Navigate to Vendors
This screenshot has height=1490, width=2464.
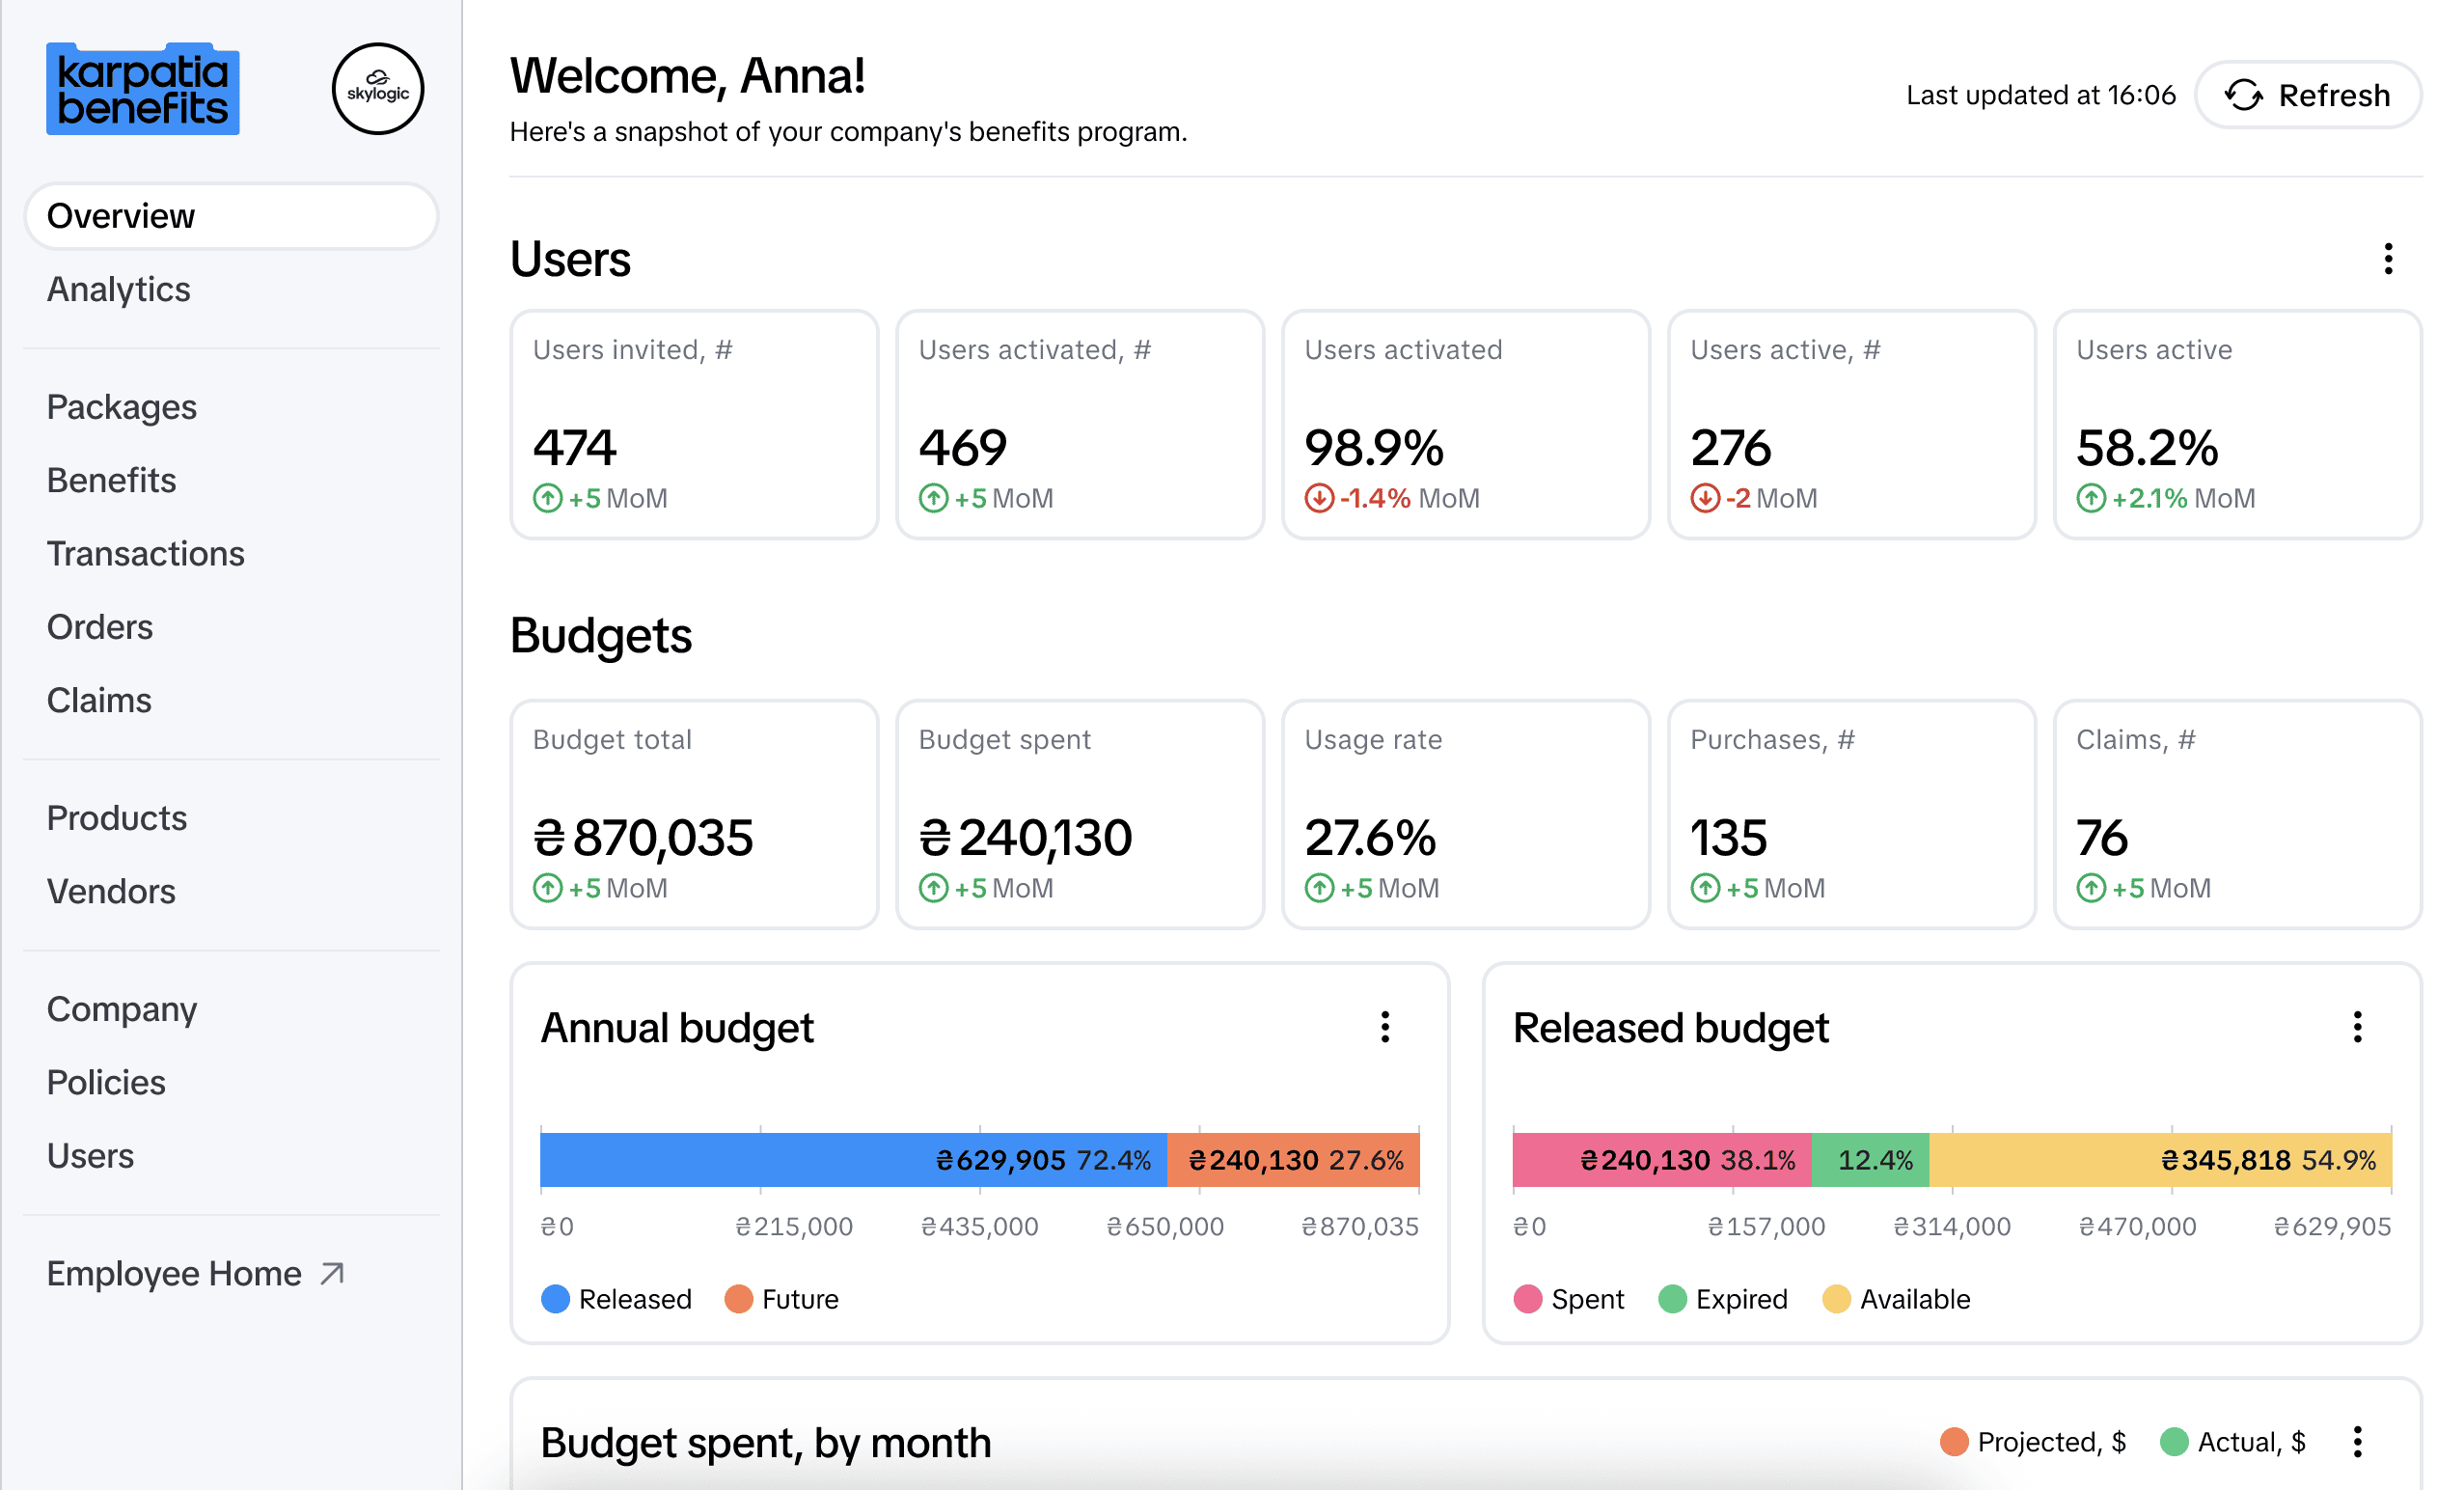(x=111, y=891)
